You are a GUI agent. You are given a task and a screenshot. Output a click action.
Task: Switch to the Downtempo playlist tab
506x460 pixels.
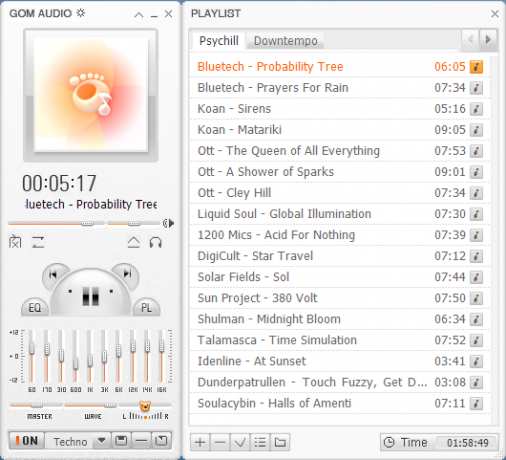click(286, 41)
